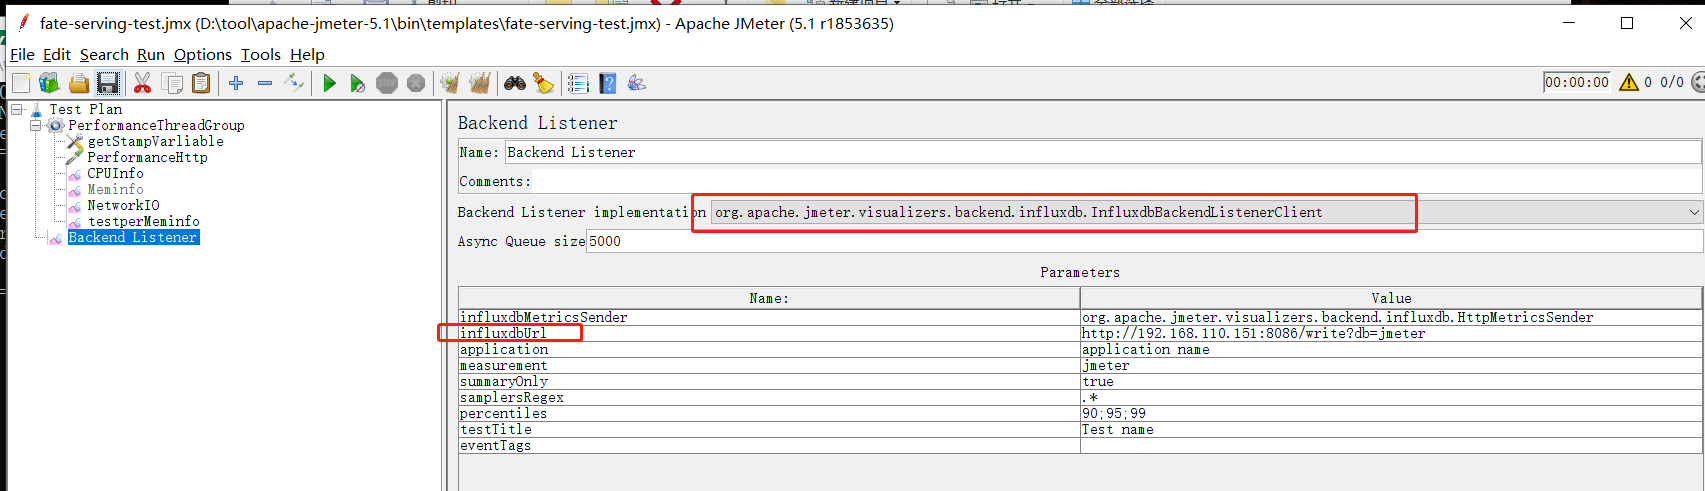Image resolution: width=1705 pixels, height=491 pixels.
Task: Start the test with green play
Action: 329,83
